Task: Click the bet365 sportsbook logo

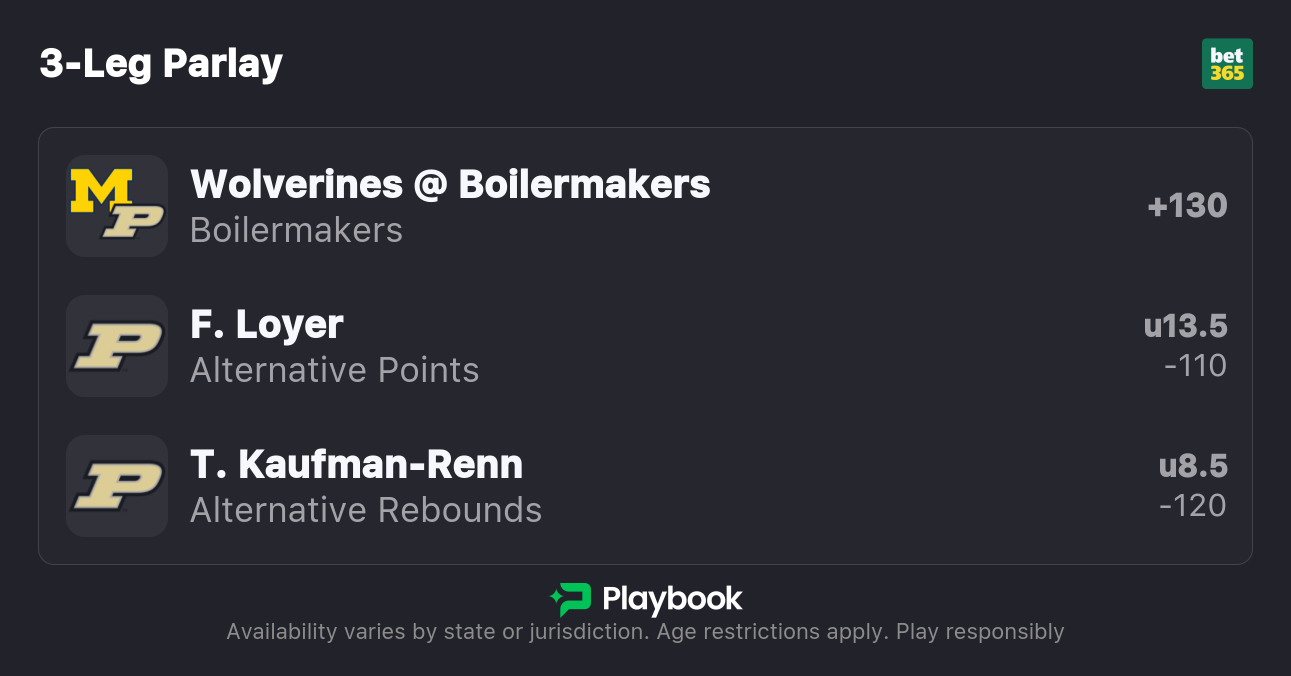Action: (1226, 64)
